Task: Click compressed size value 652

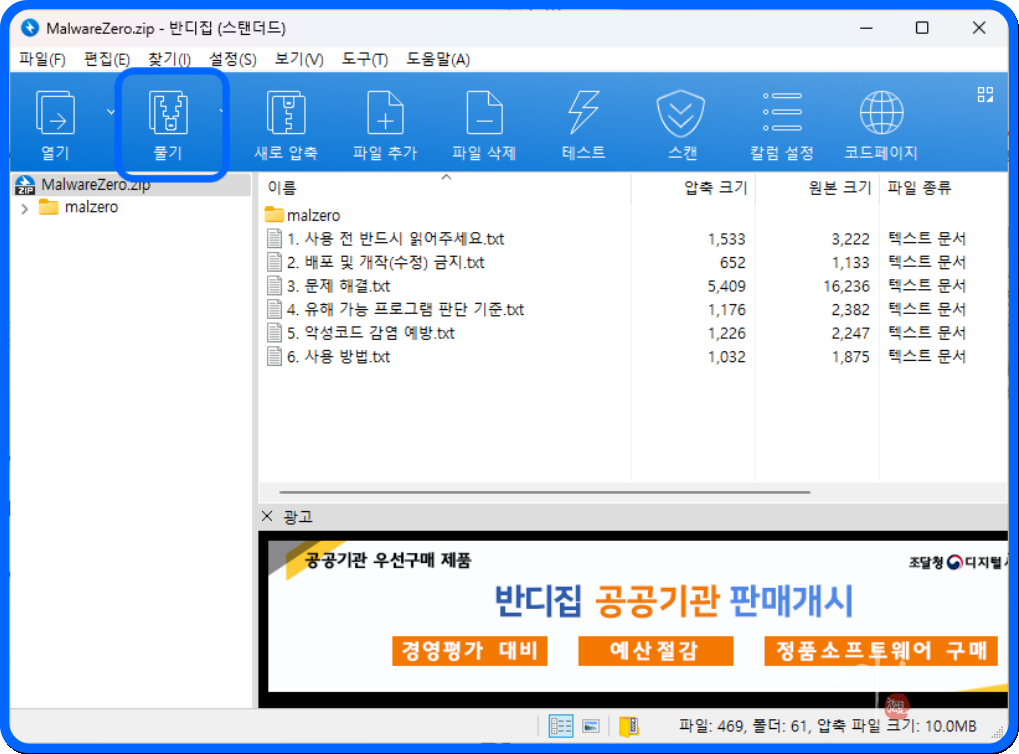Action: (732, 263)
